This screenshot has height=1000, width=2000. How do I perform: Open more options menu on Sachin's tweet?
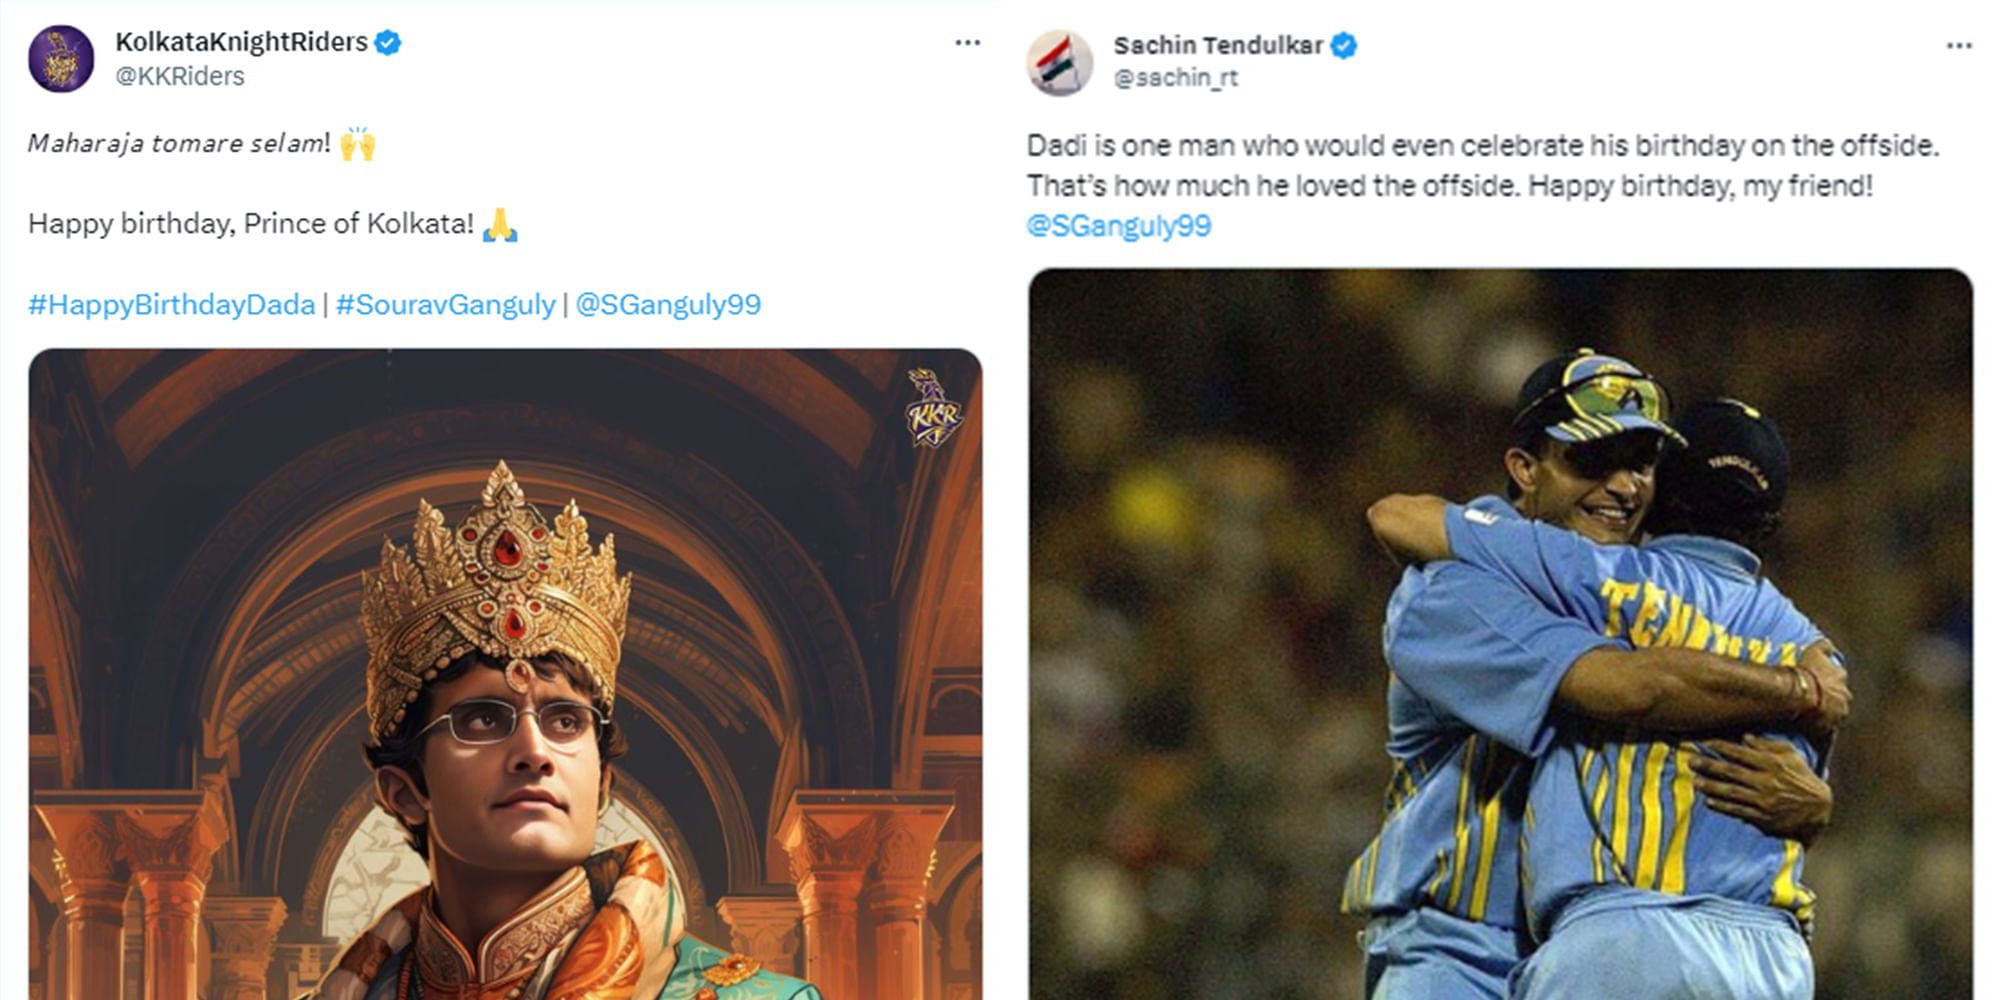click(x=1959, y=43)
